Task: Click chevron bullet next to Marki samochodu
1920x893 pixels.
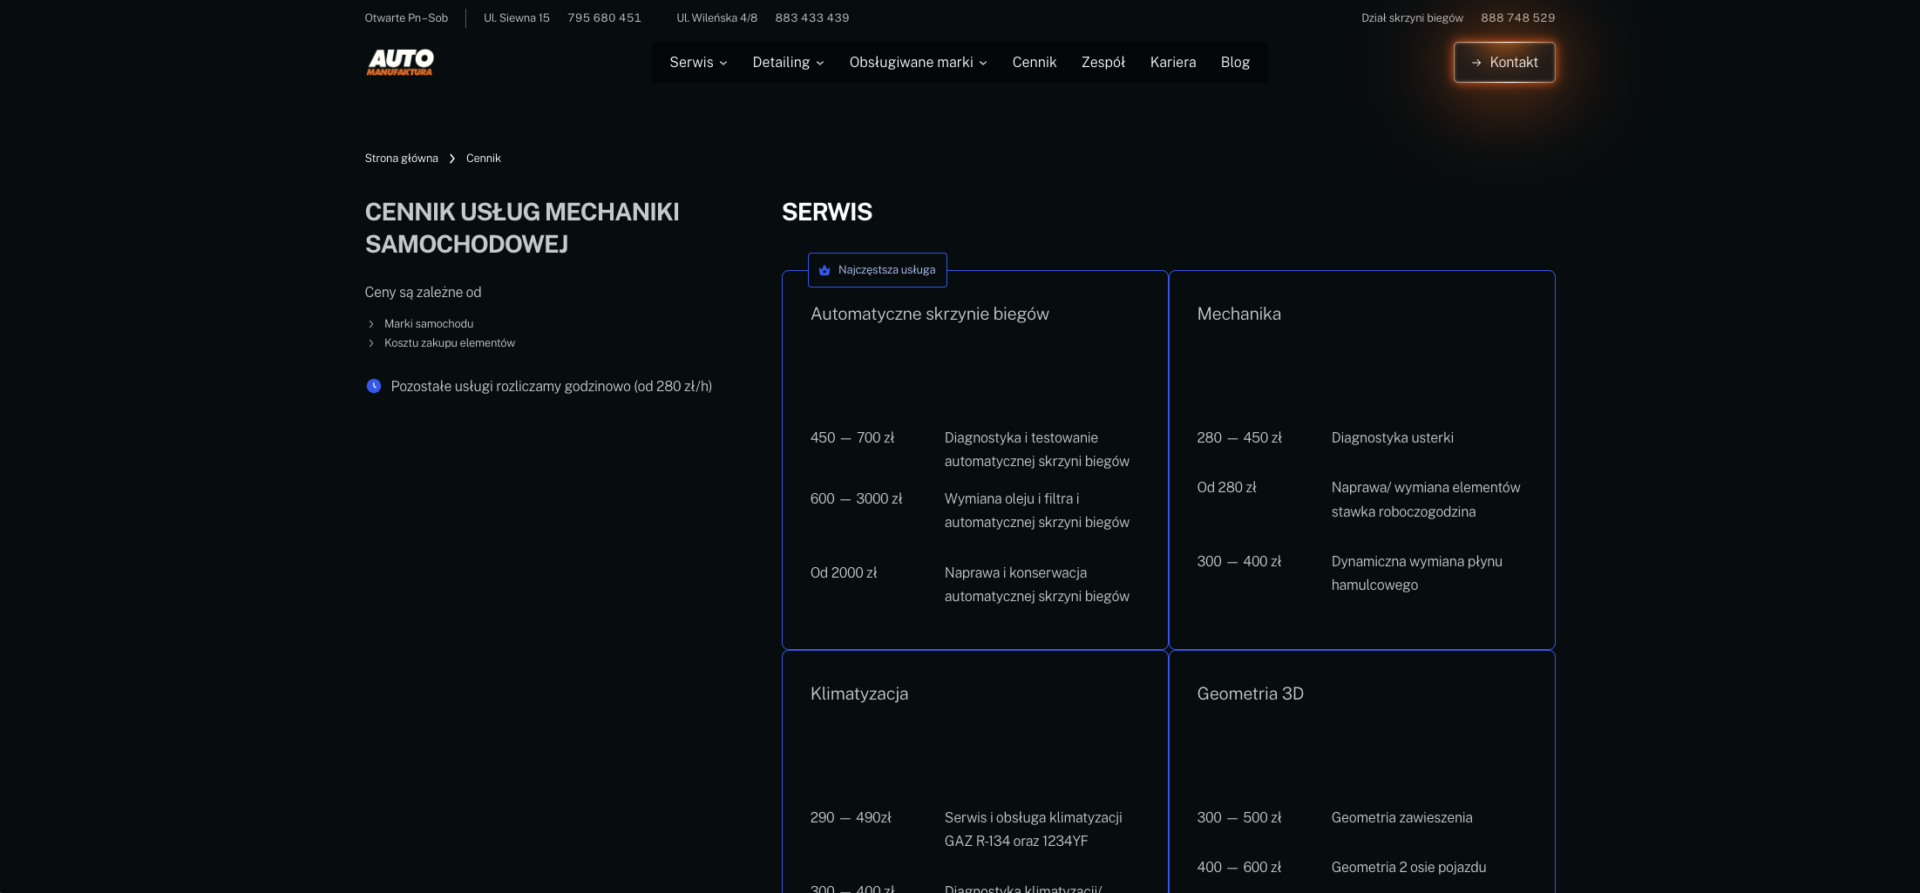Action: 371,324
